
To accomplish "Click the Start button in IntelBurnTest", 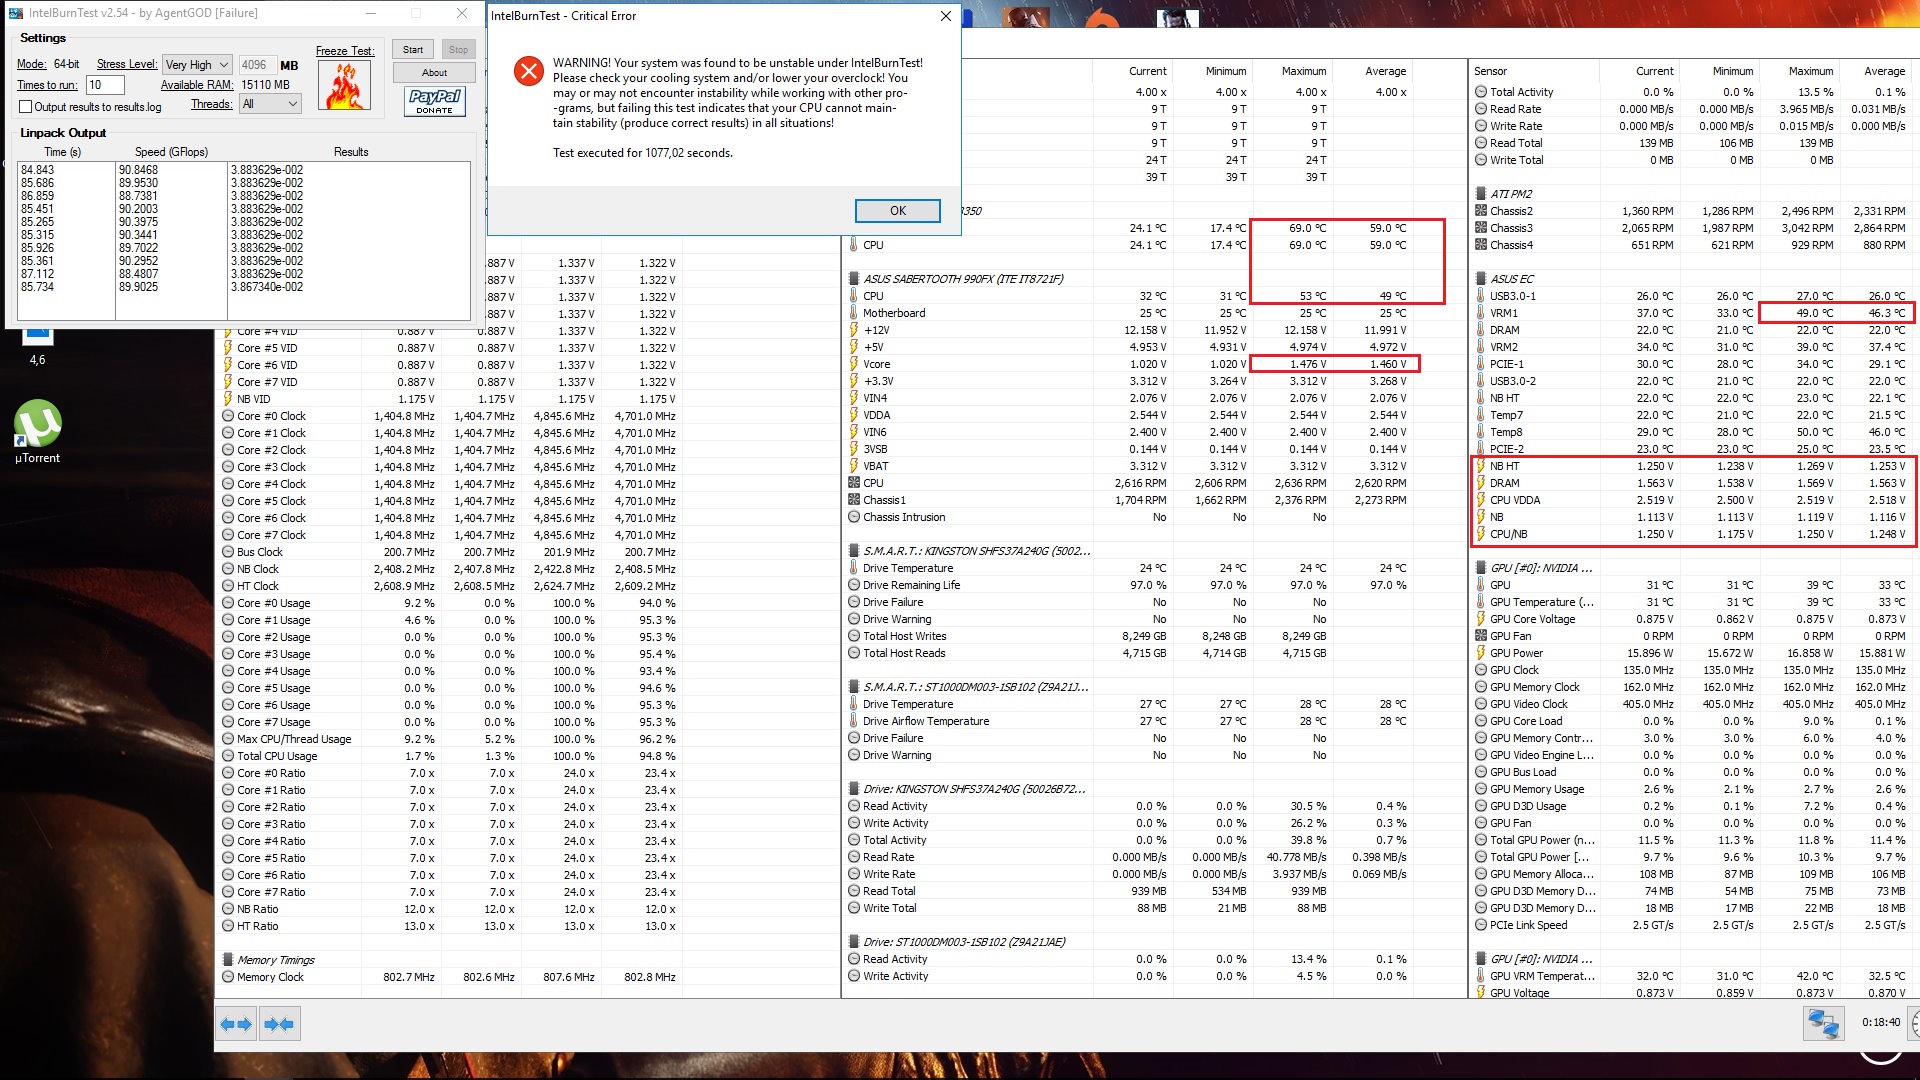I will coord(413,49).
